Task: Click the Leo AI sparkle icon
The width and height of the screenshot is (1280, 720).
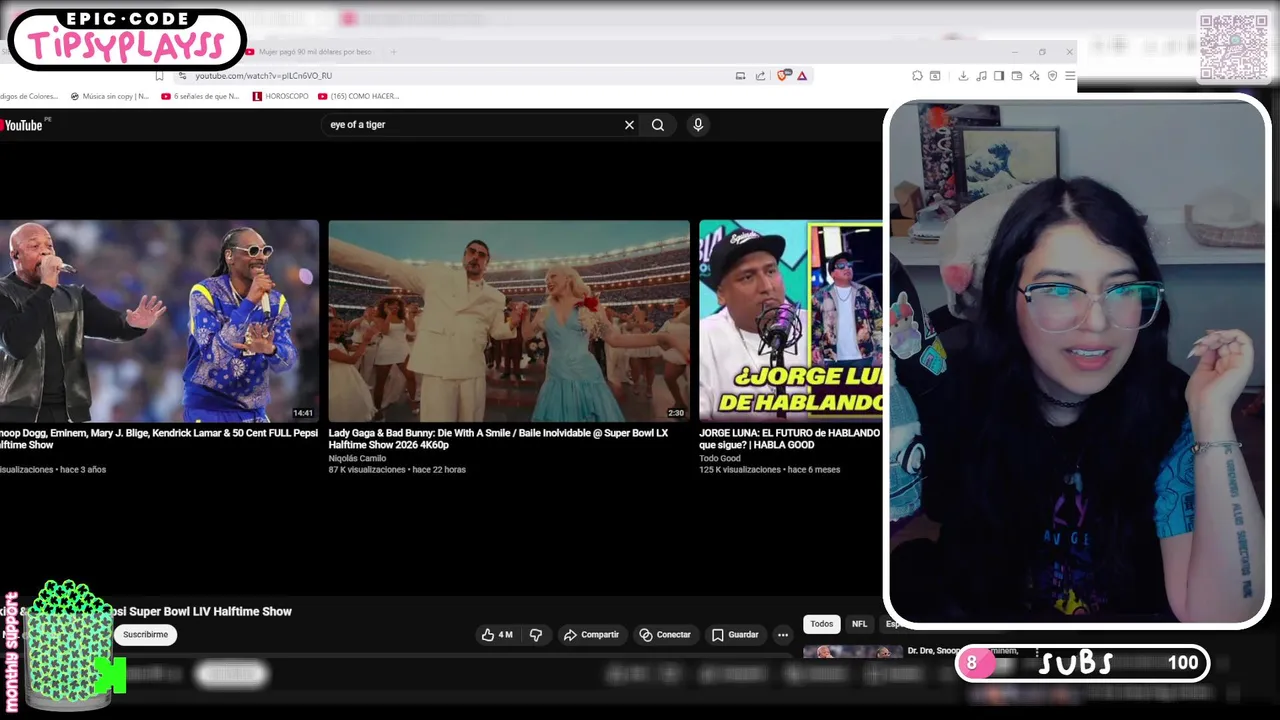Action: point(1035,76)
